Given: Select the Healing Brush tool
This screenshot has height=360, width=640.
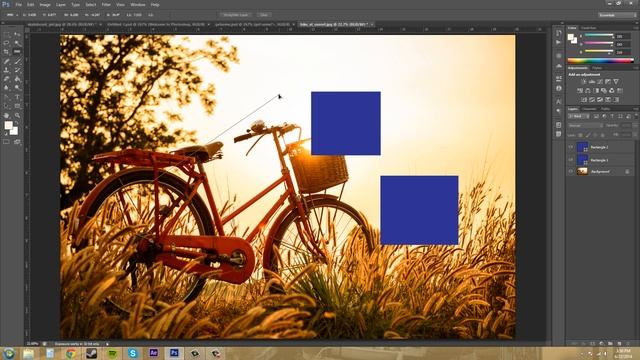Looking at the screenshot, I should (x=7, y=61).
